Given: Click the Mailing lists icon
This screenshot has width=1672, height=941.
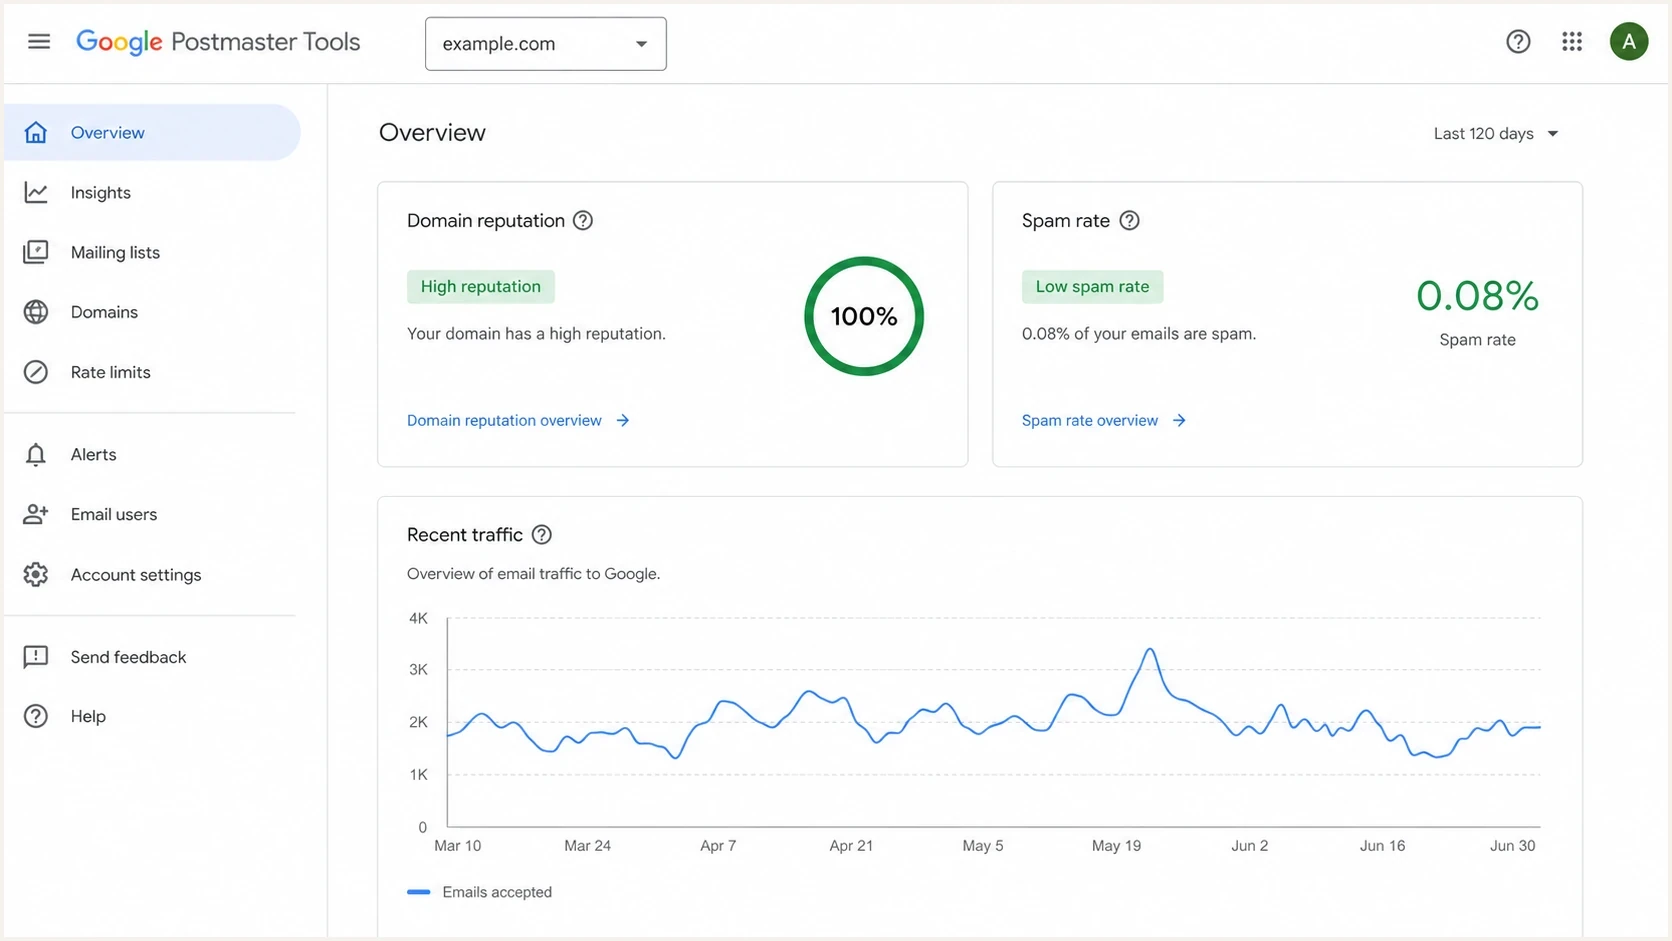Looking at the screenshot, I should pyautogui.click(x=36, y=252).
